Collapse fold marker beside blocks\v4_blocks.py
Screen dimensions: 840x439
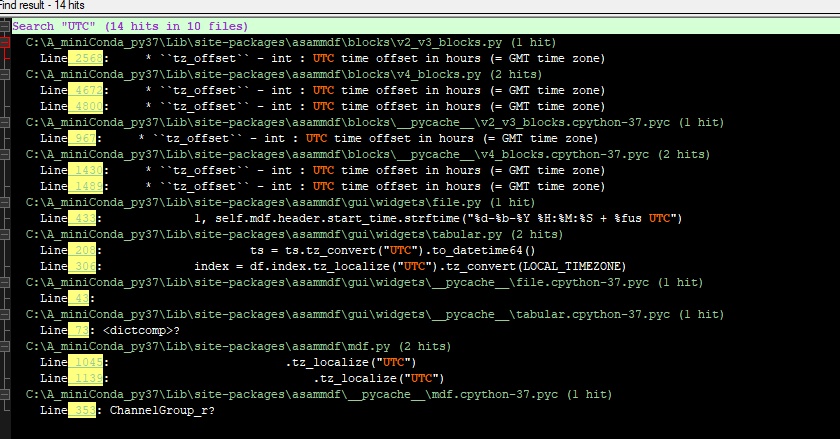pos(4,75)
